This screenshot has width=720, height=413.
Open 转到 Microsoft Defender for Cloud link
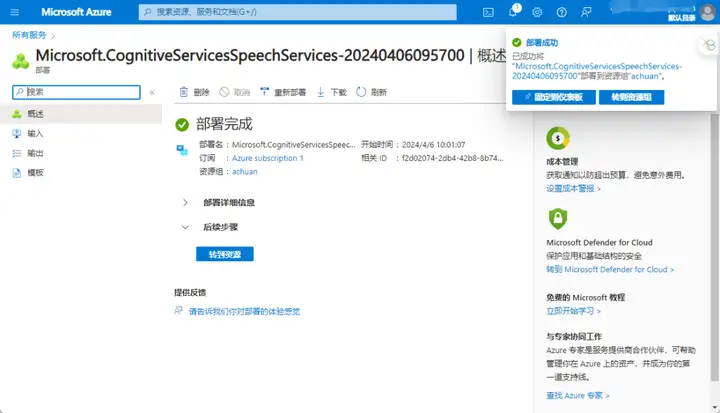(x=610, y=270)
